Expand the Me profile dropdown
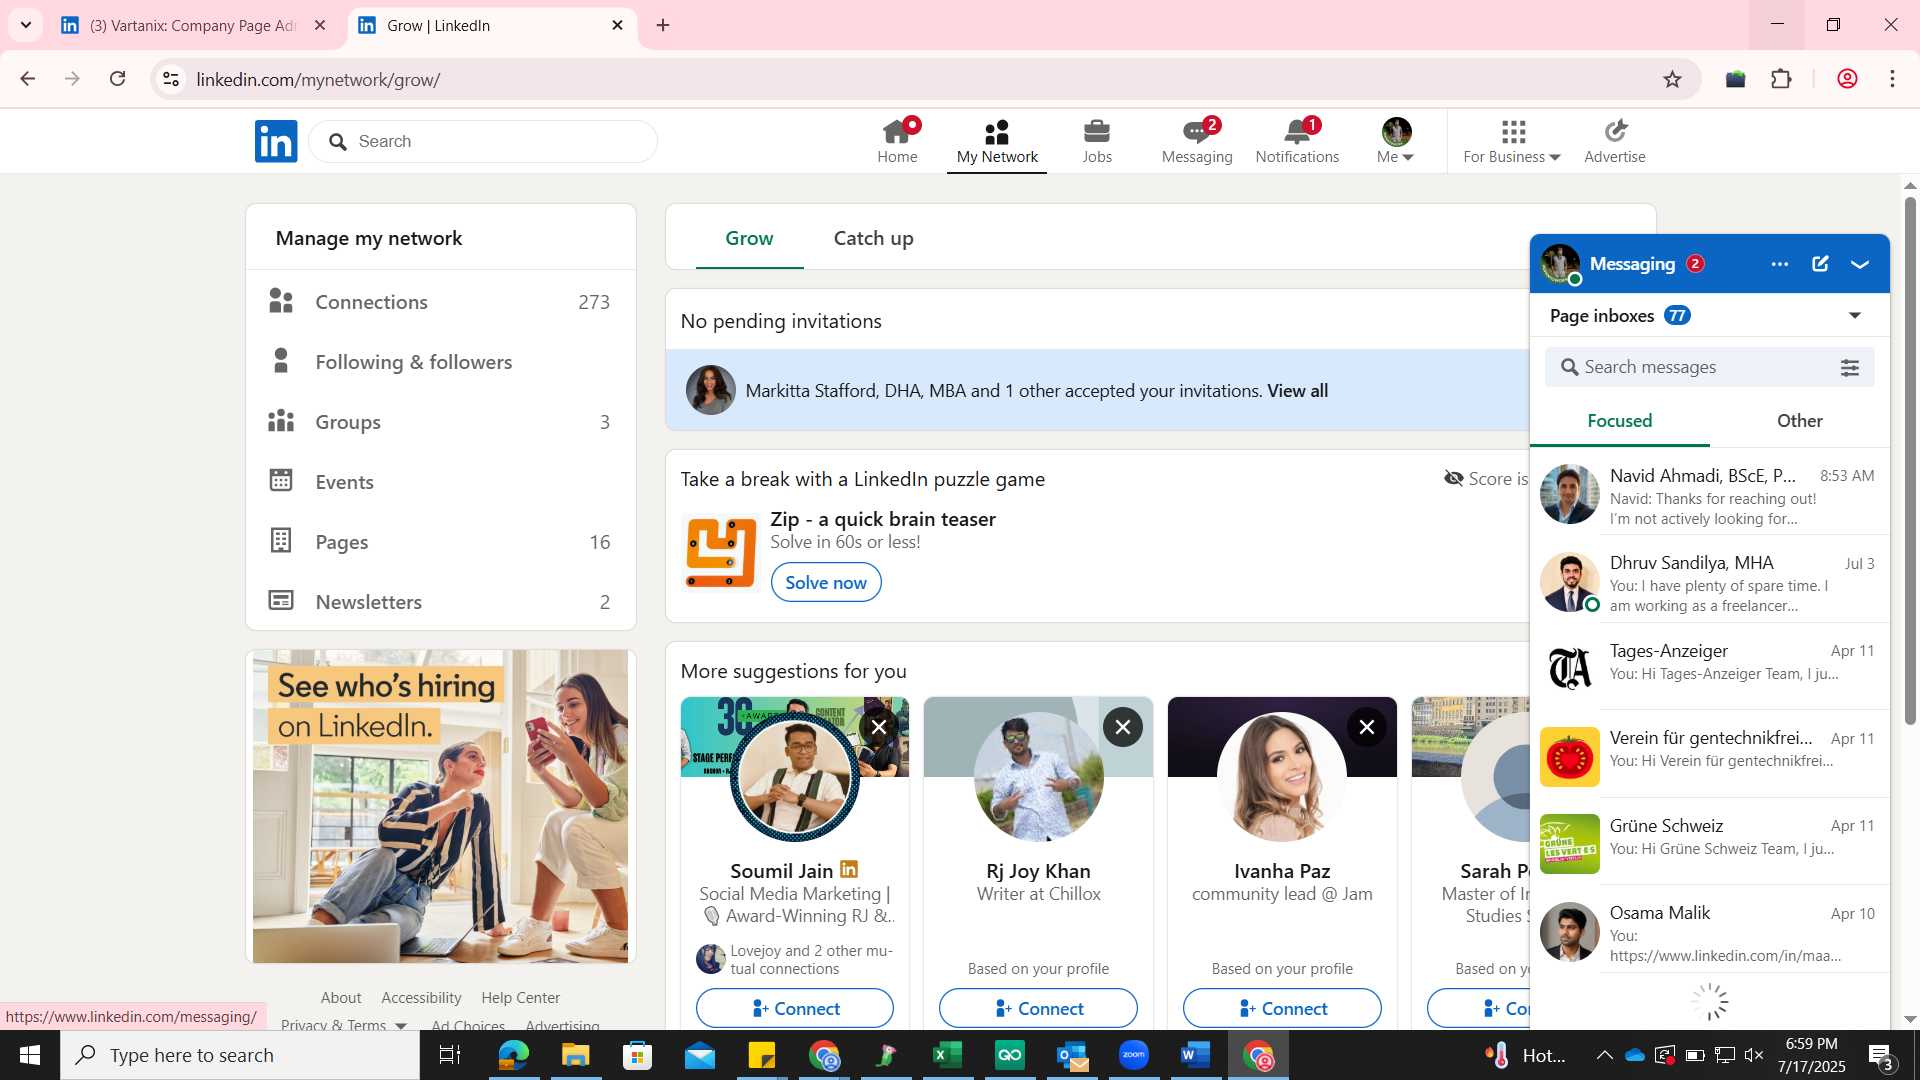Image resolution: width=1920 pixels, height=1080 pixels. tap(1396, 141)
